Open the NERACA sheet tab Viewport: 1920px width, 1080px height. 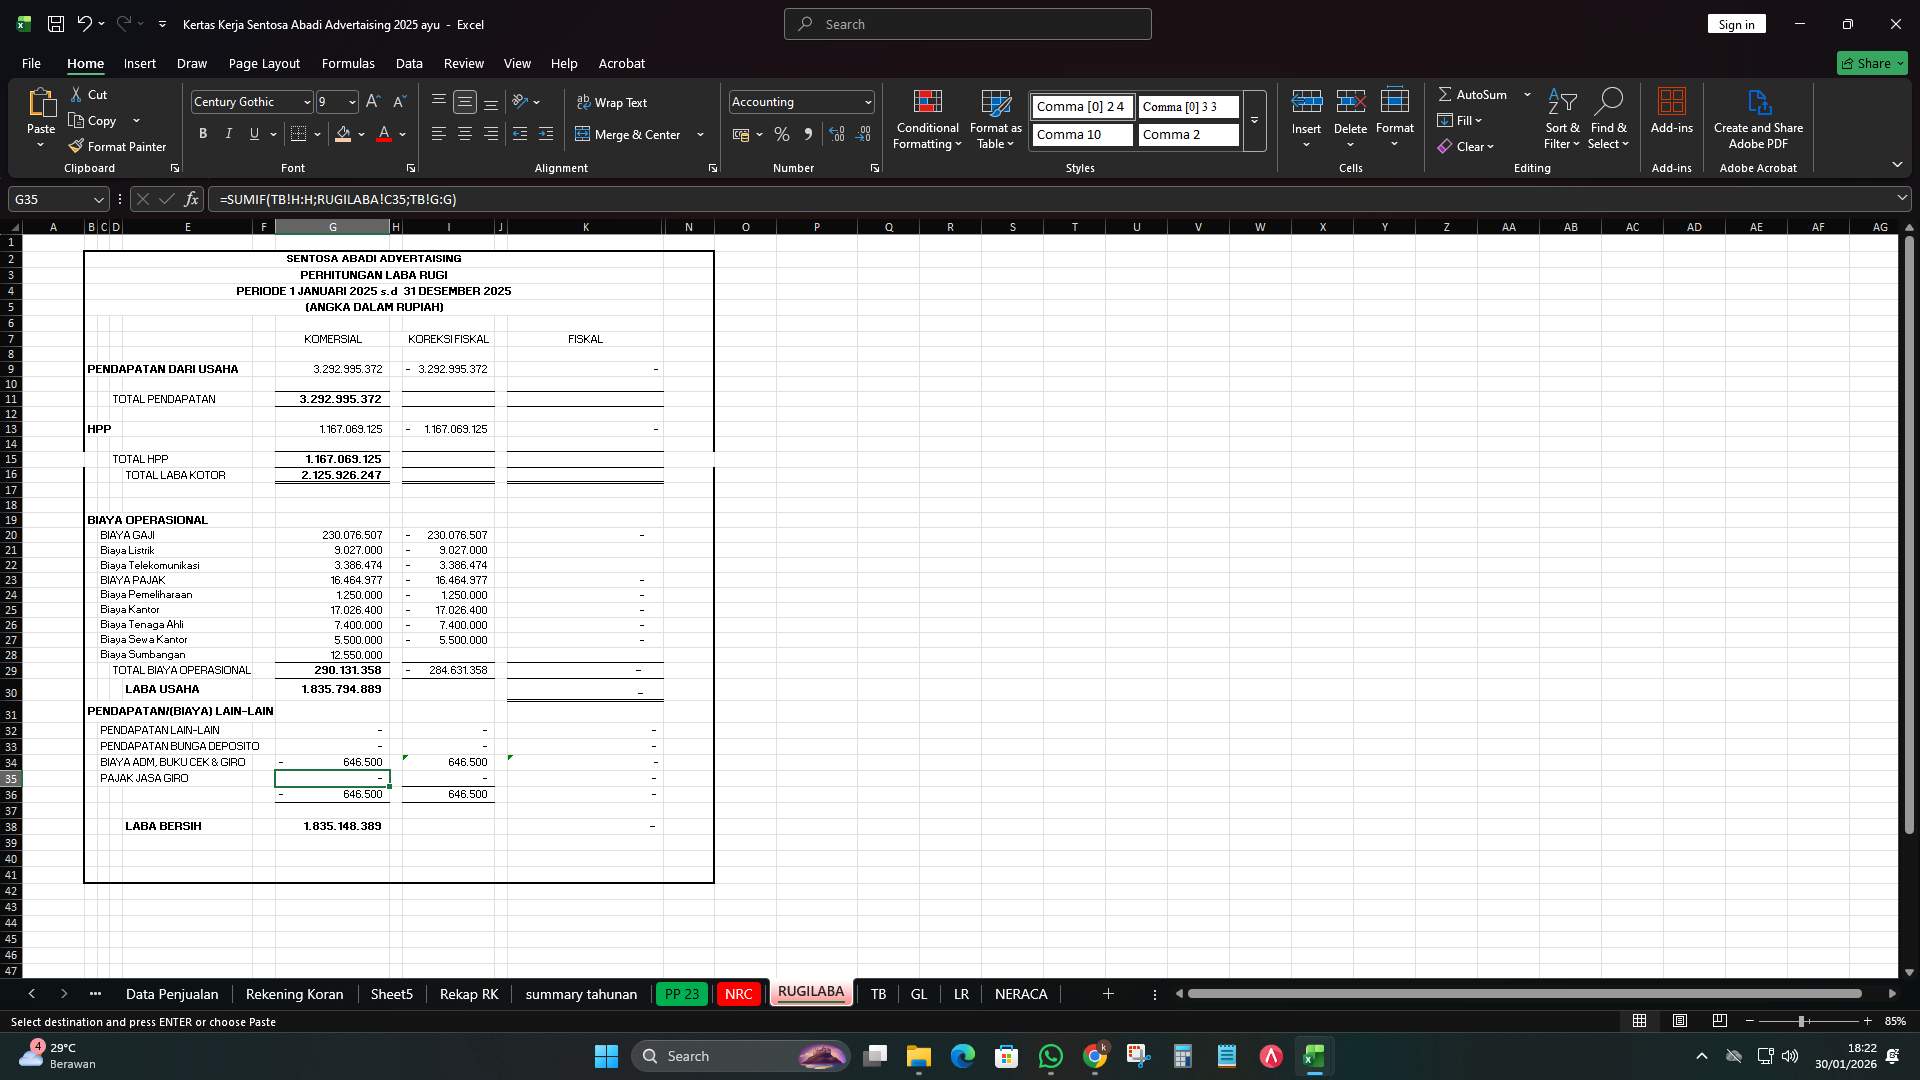[x=1021, y=994]
